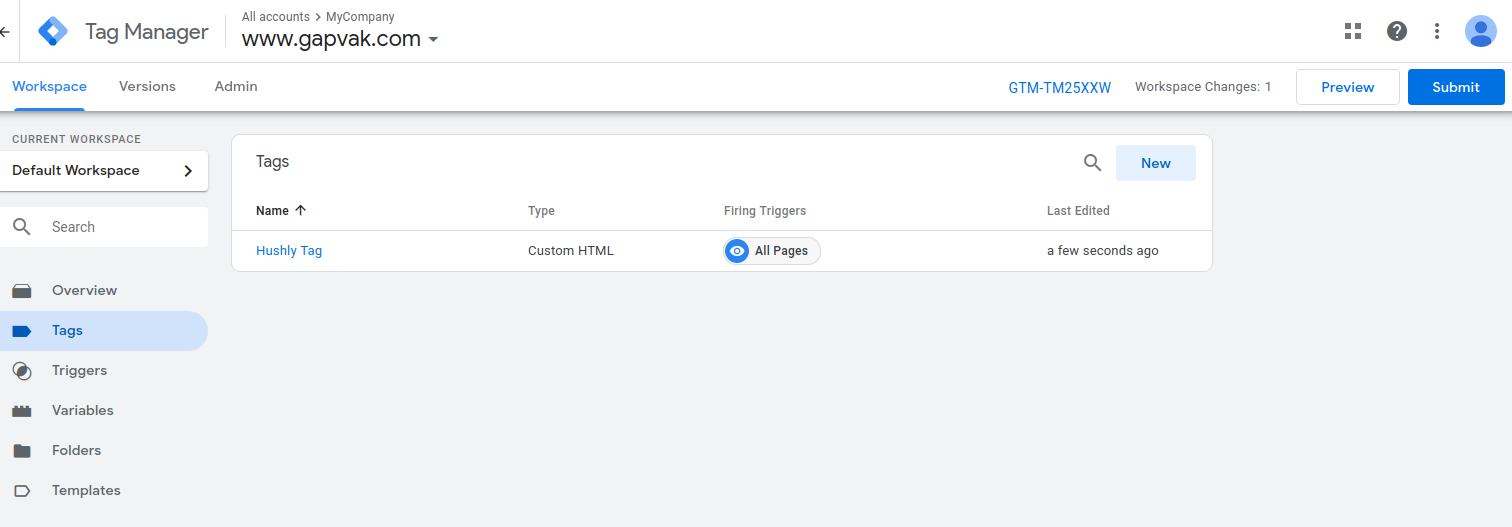Viewport: 1512px width, 527px height.
Task: Click the sidebar Search input field
Action: [x=104, y=227]
